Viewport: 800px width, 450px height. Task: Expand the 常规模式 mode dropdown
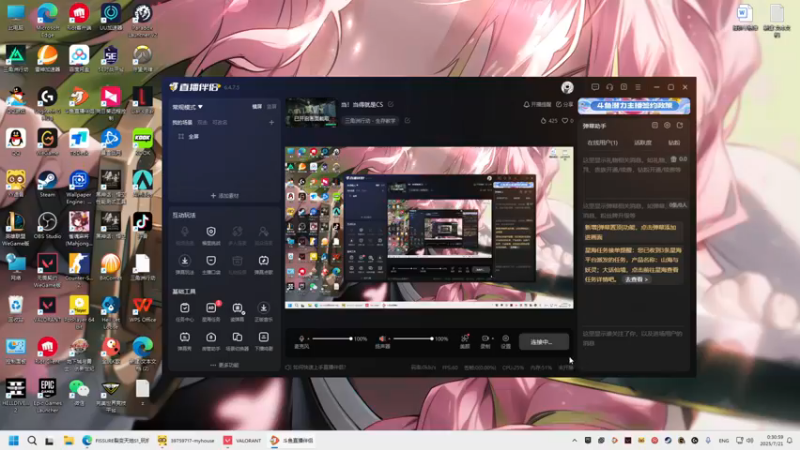(187, 107)
